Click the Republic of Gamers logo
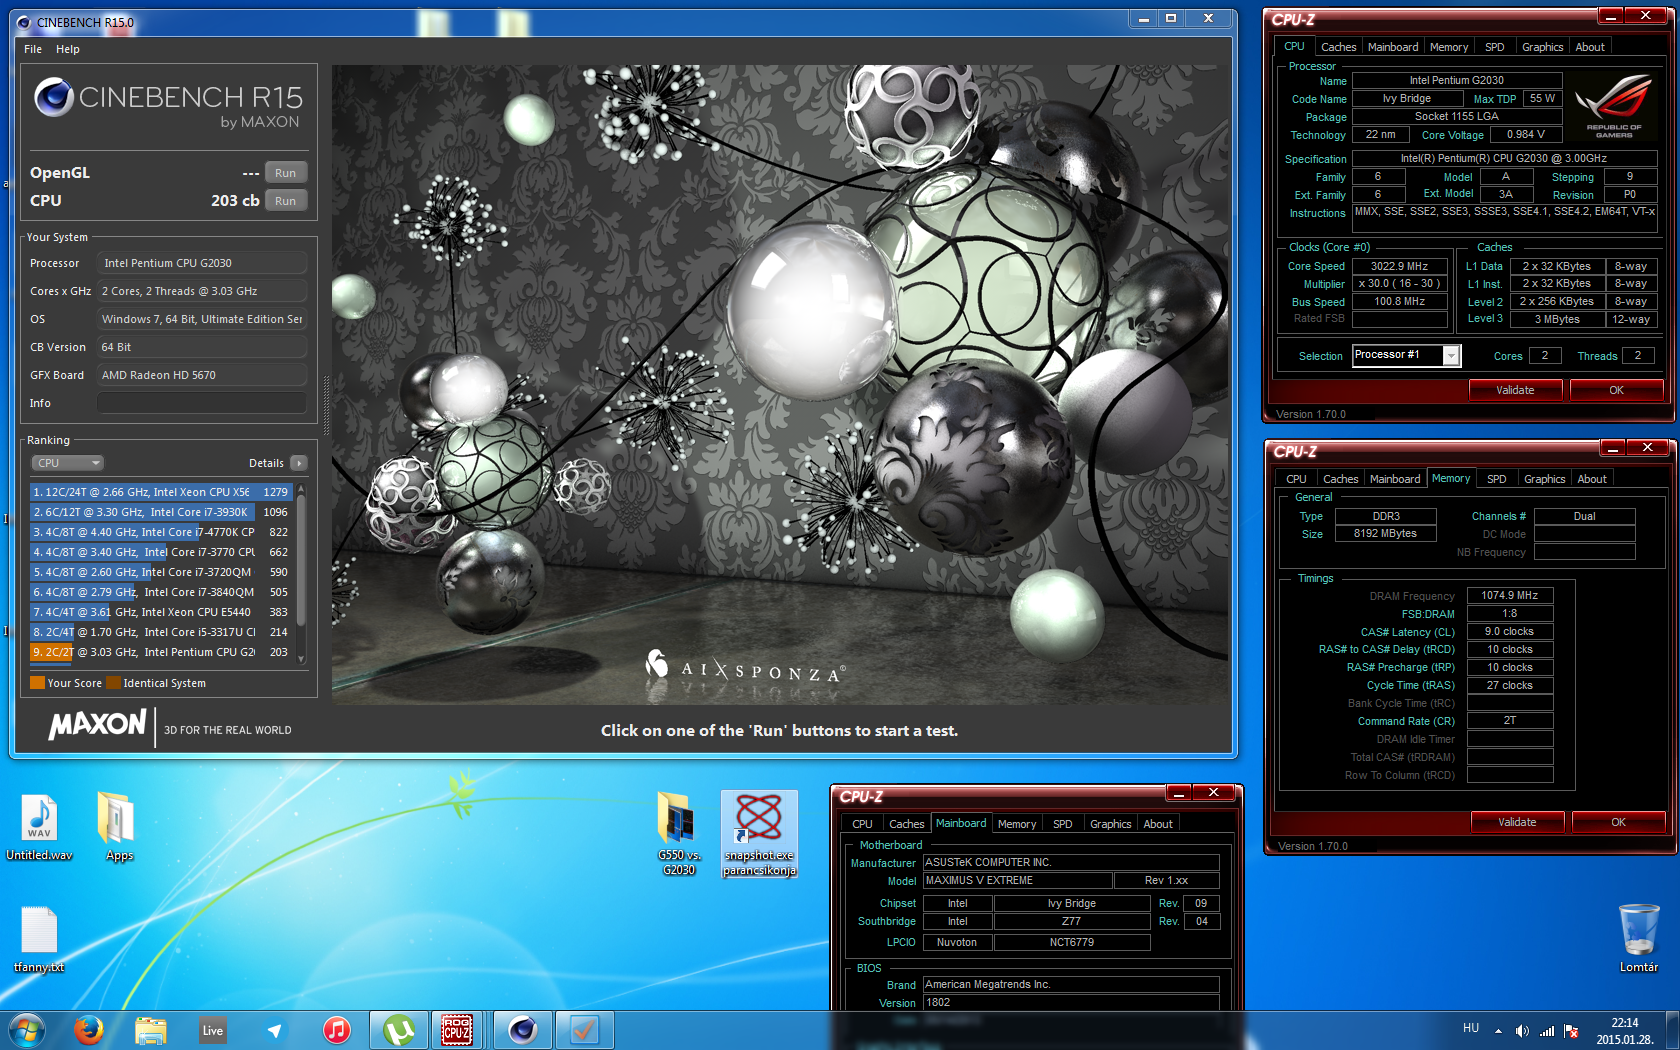Image resolution: width=1680 pixels, height=1050 pixels. 1613,105
